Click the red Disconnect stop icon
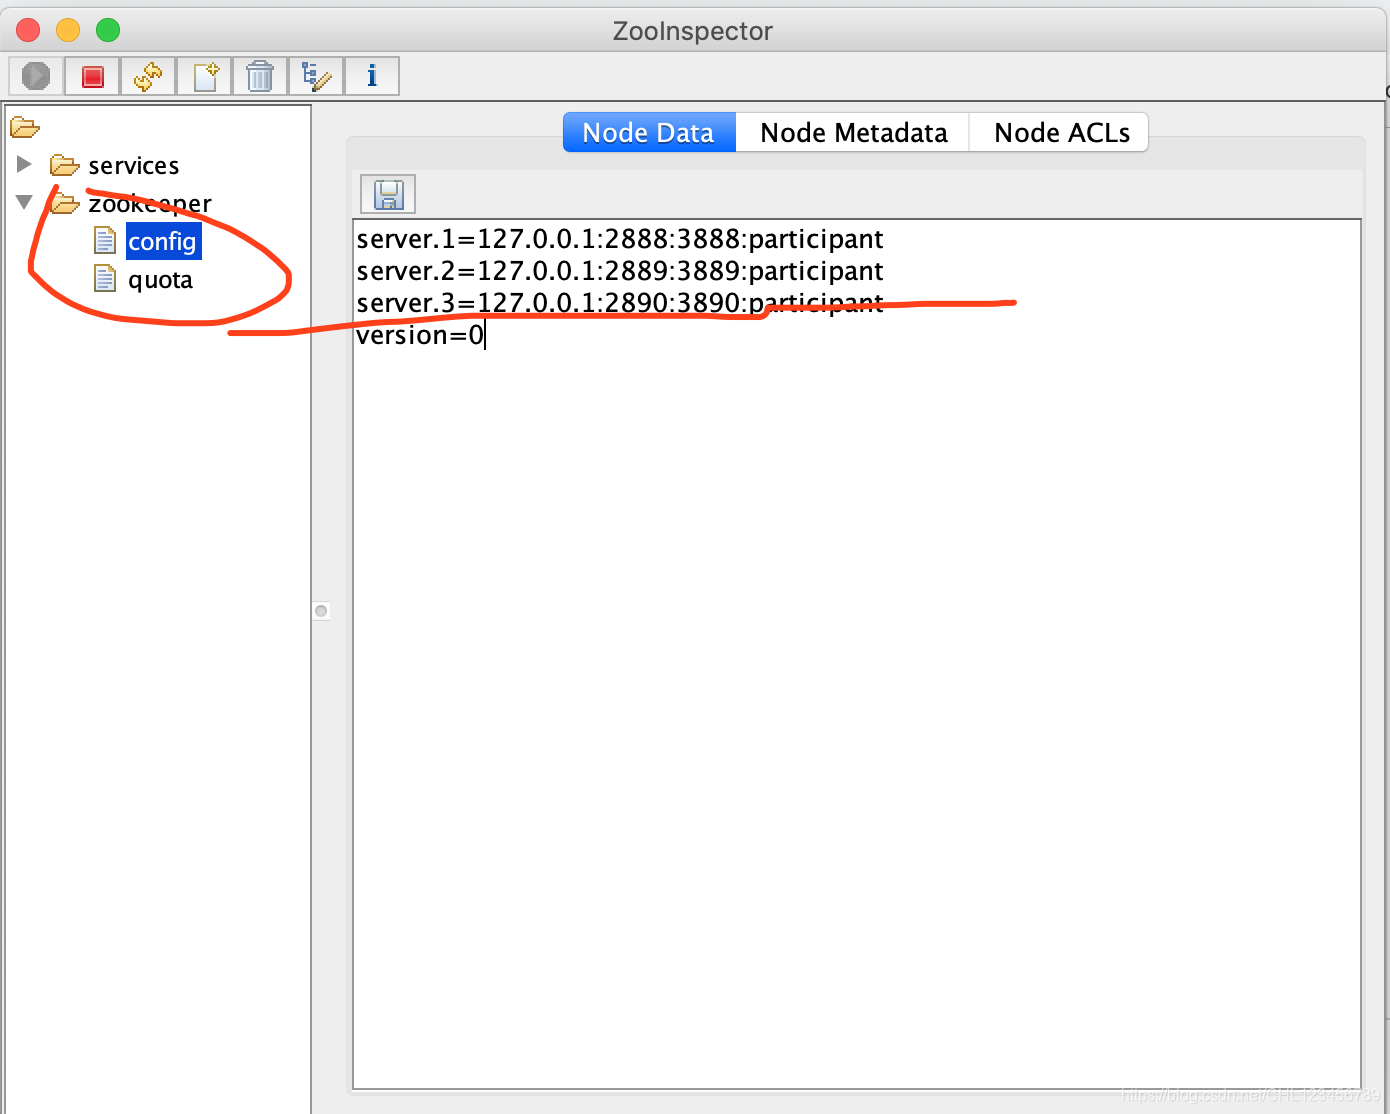The height and width of the screenshot is (1114, 1390). (x=93, y=76)
